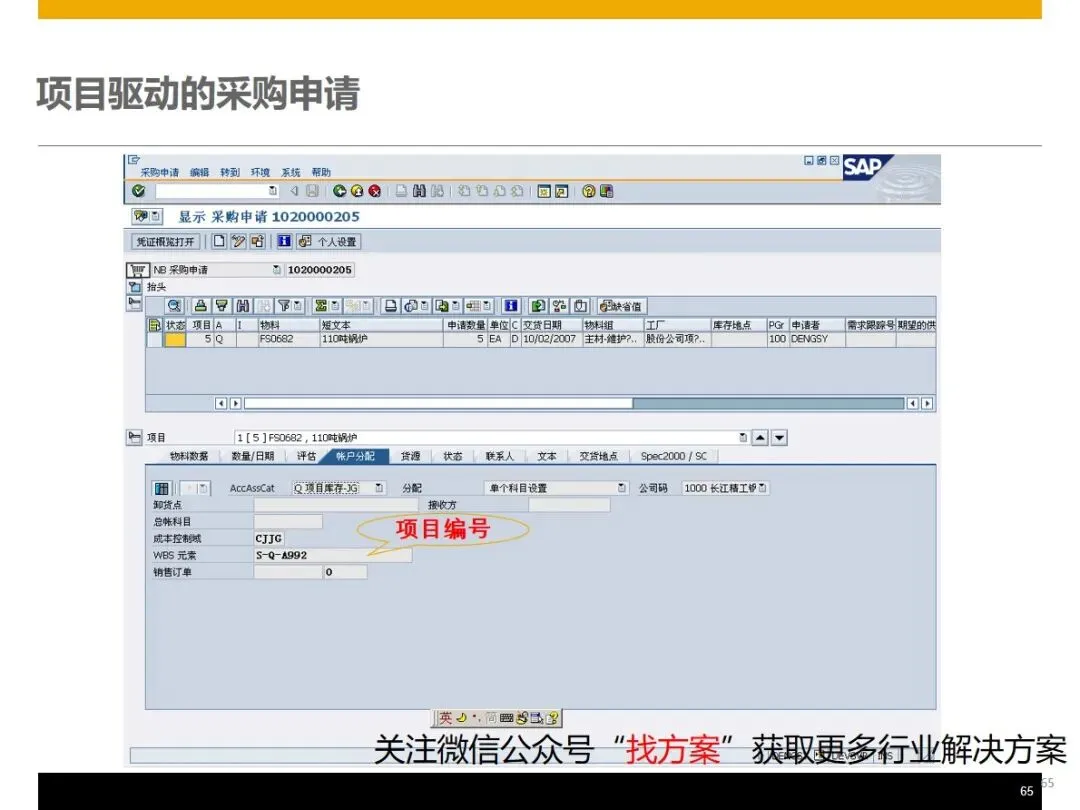Click the next item down arrow button
This screenshot has width=1080, height=810.
[779, 437]
